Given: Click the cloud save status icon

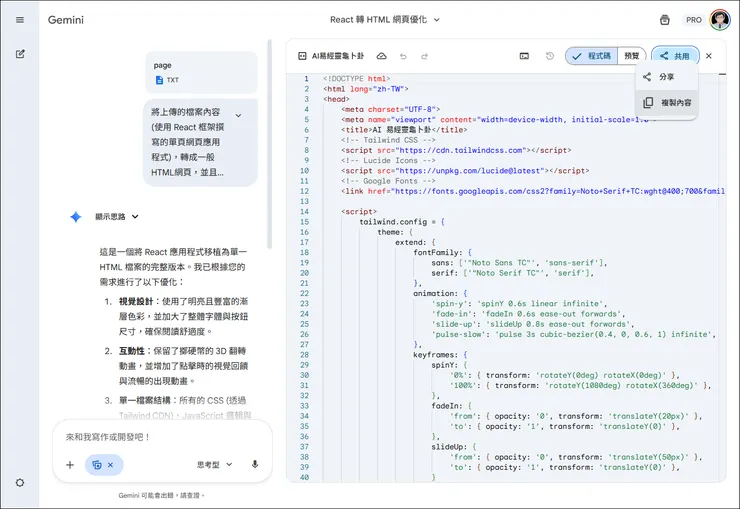Looking at the screenshot, I should [x=381, y=56].
